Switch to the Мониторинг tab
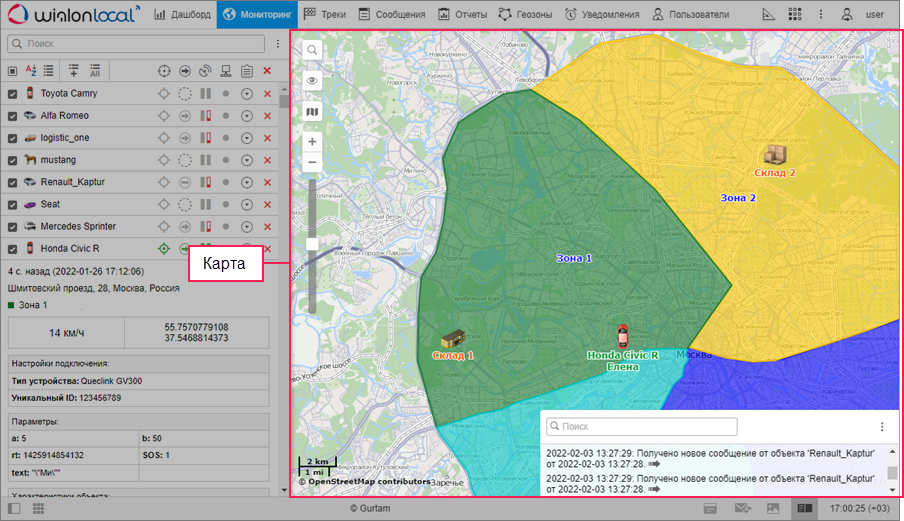This screenshot has width=904, height=521. click(257, 14)
